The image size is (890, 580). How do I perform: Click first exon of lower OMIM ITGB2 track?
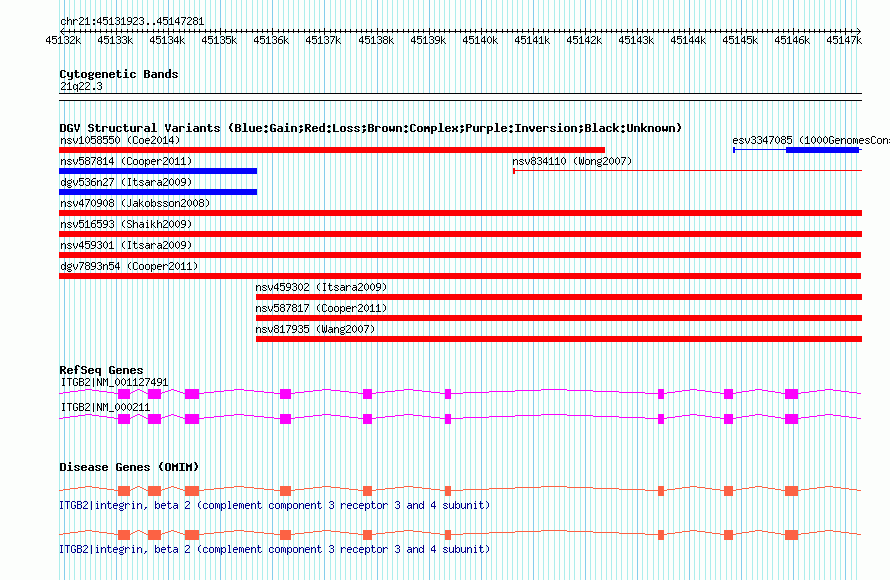click(124, 535)
